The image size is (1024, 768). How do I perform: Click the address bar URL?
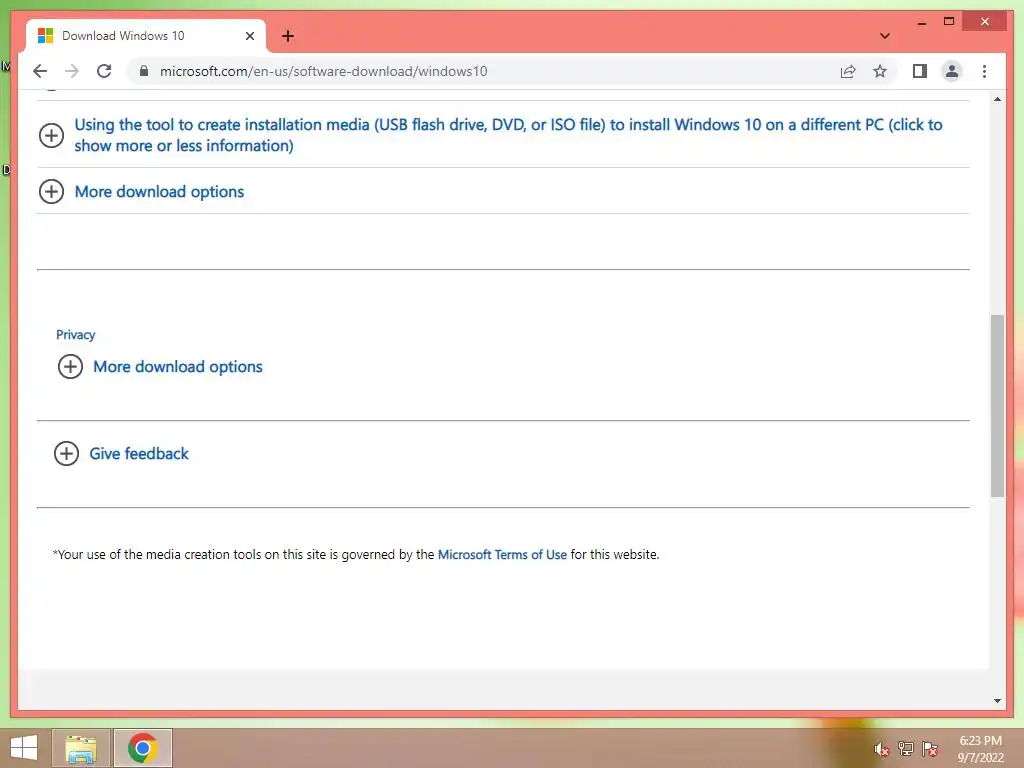tap(323, 71)
